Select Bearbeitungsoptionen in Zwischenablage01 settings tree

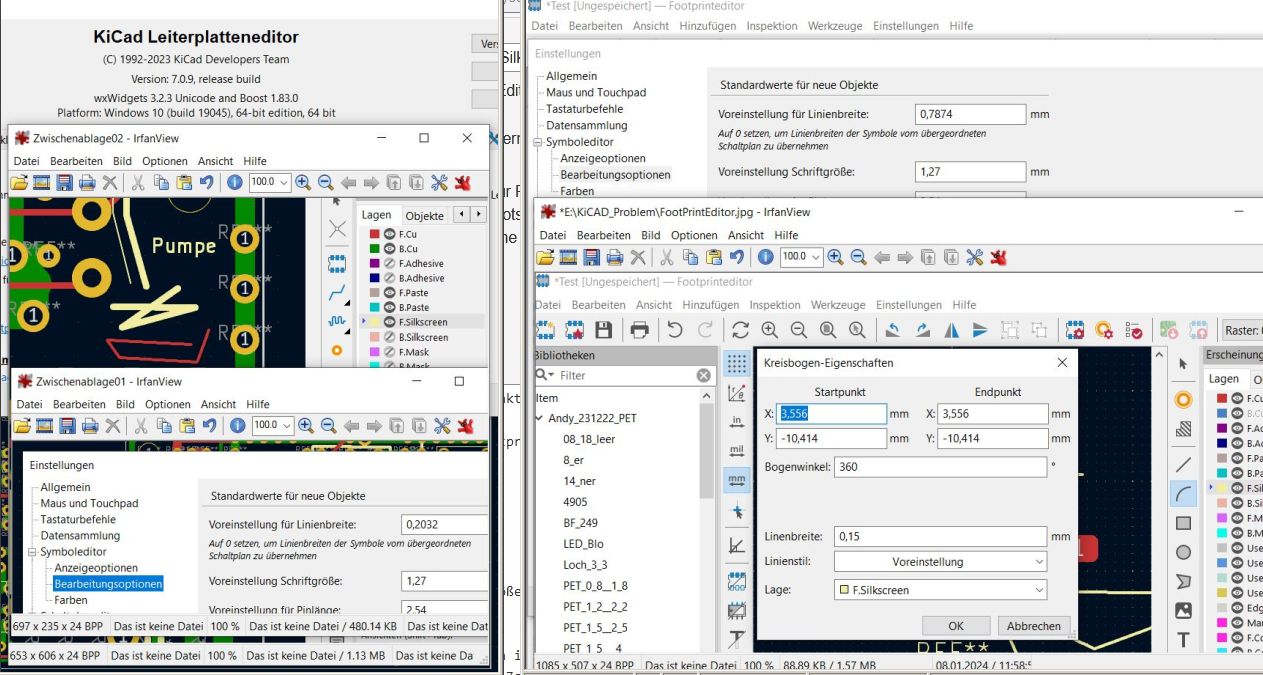click(x=108, y=584)
